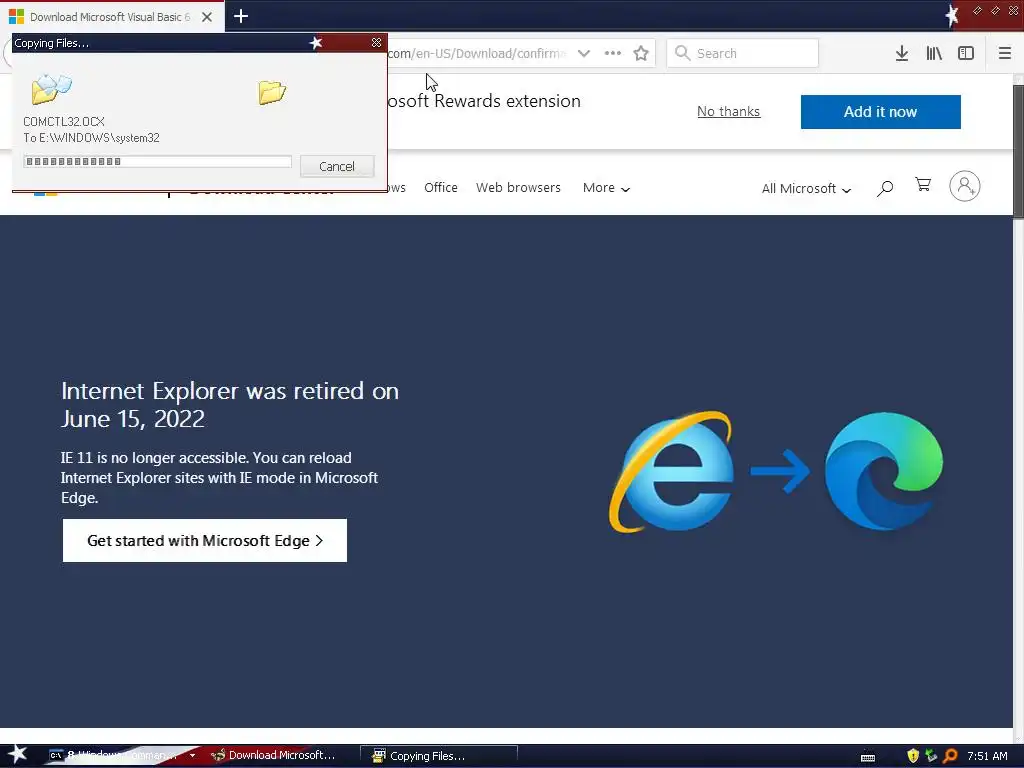Click the source folder icon with flying papers
The width and height of the screenshot is (1024, 768).
tap(51, 89)
